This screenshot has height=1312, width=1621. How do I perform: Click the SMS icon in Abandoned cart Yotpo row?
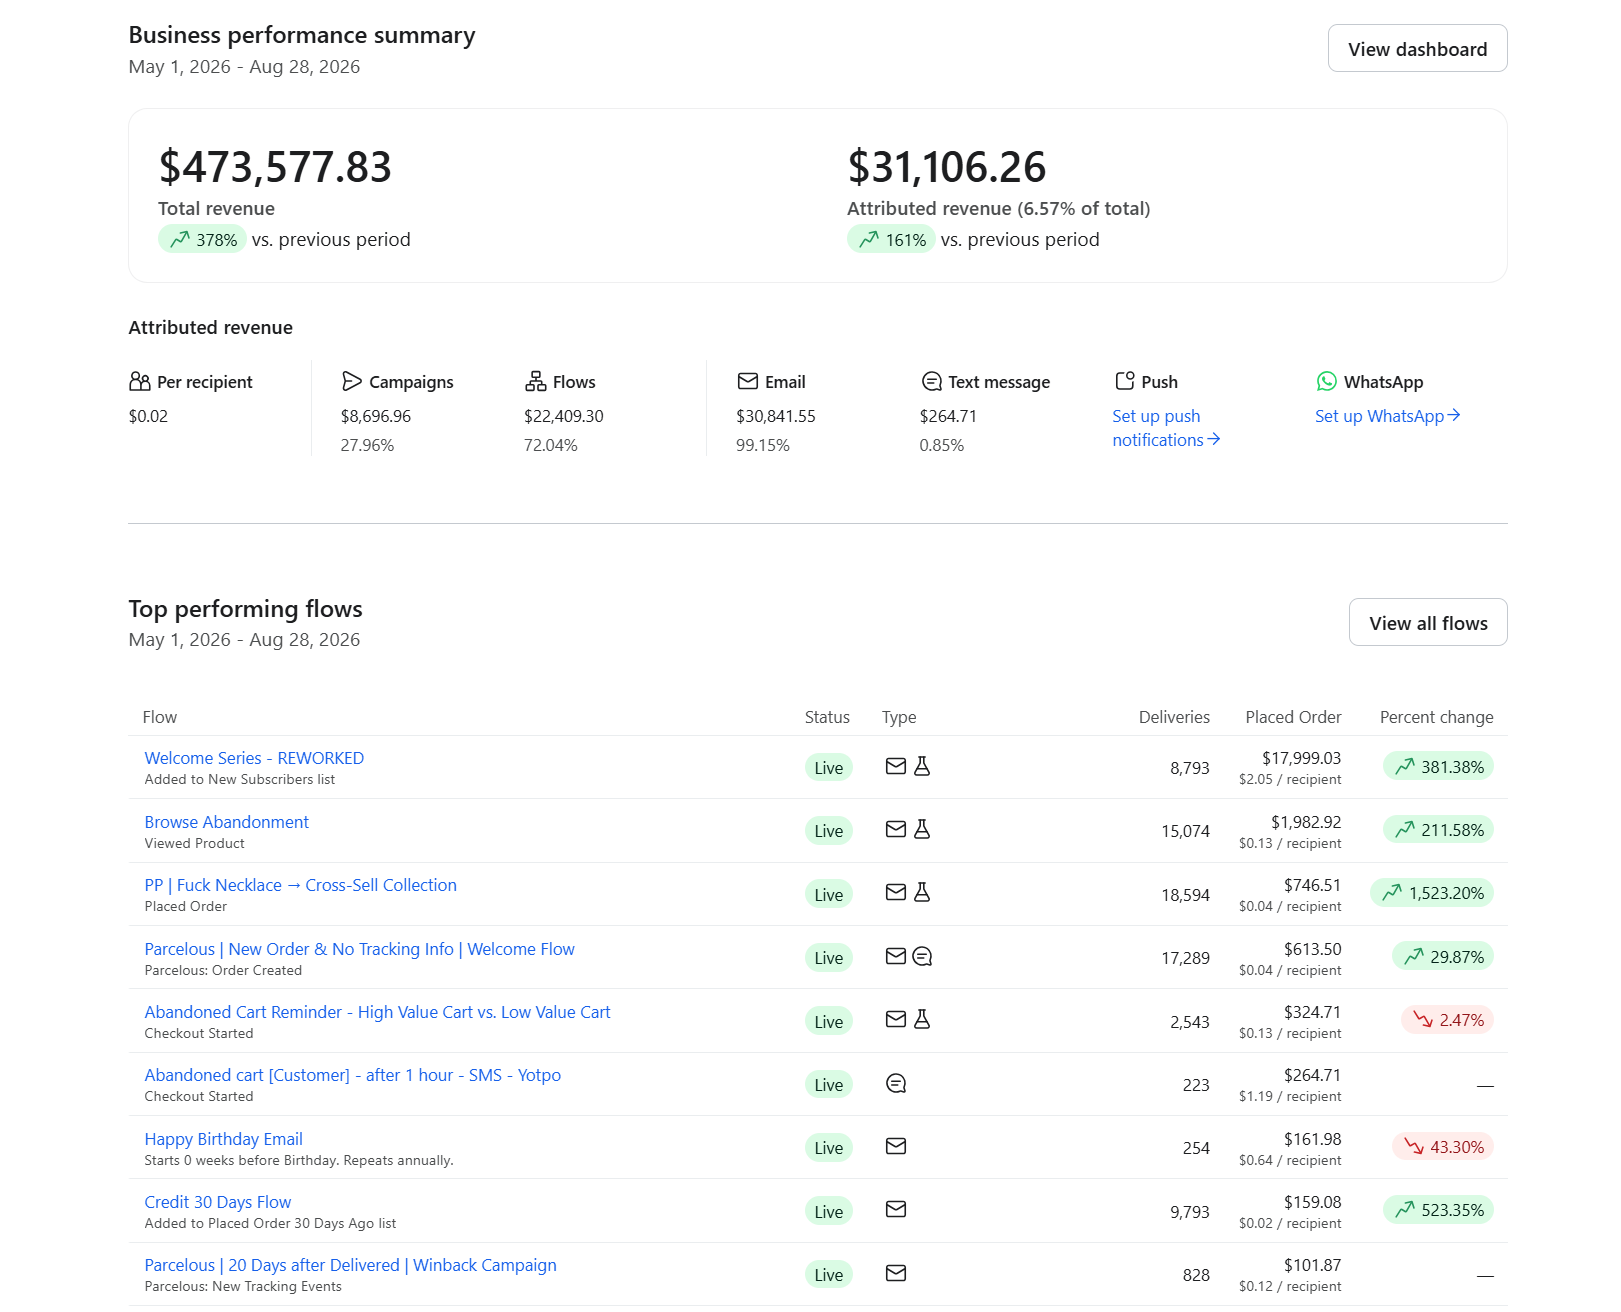pyautogui.click(x=896, y=1083)
